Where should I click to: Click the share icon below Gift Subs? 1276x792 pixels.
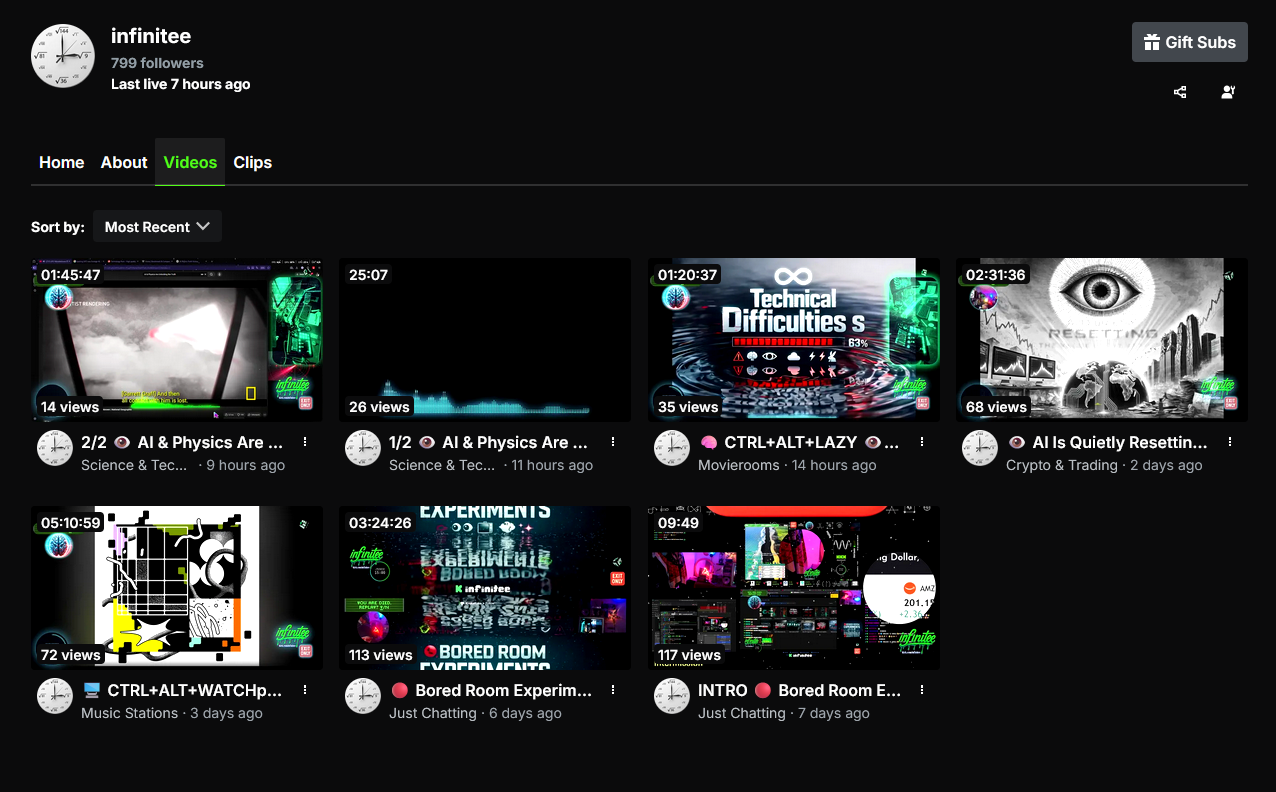click(1180, 92)
